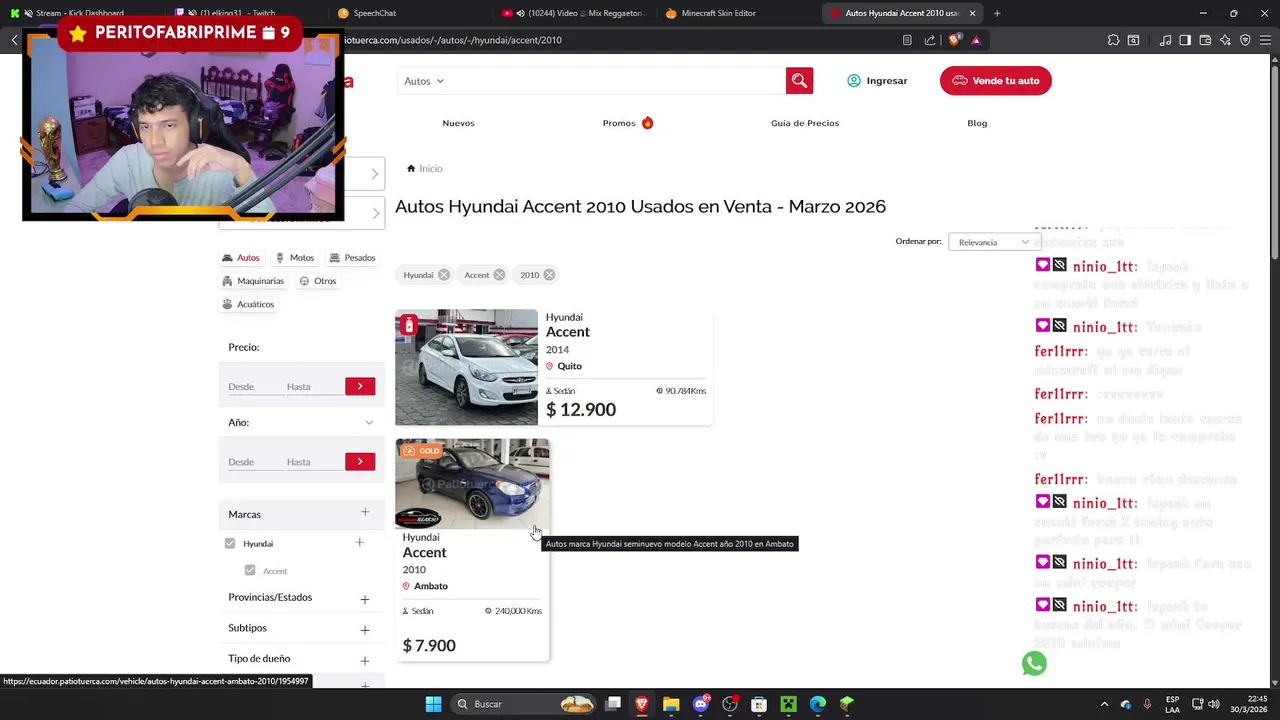The image size is (1280, 720).
Task: Open Brave VPN shield icon
Action: [1245, 40]
